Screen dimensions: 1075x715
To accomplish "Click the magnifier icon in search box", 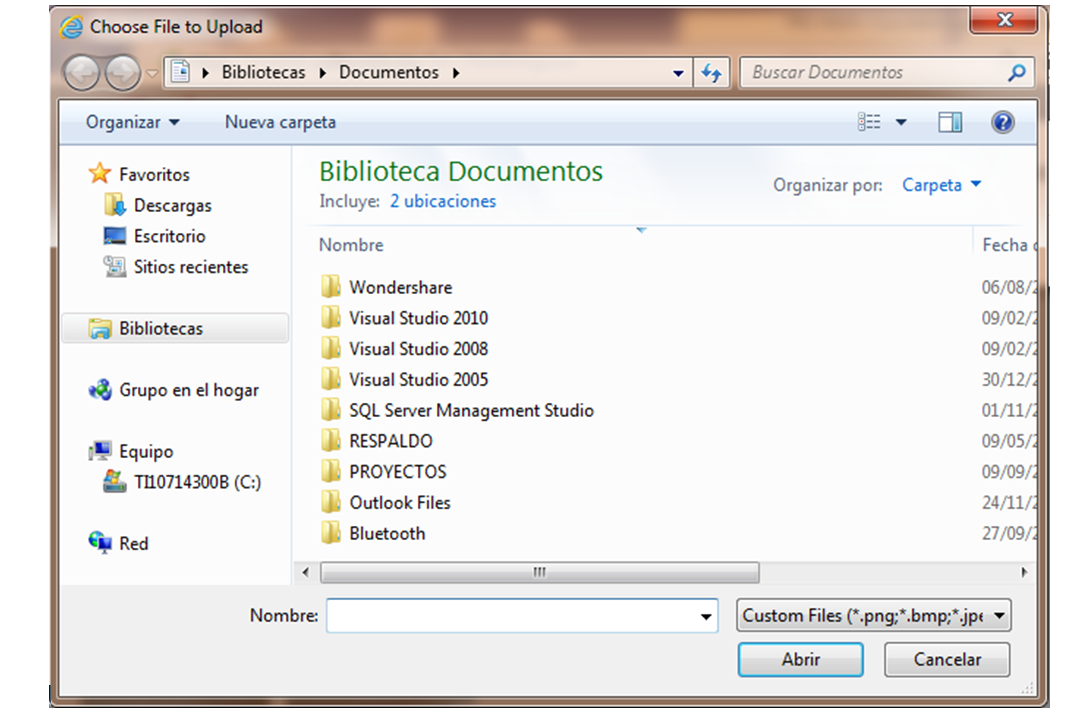I will [1016, 73].
